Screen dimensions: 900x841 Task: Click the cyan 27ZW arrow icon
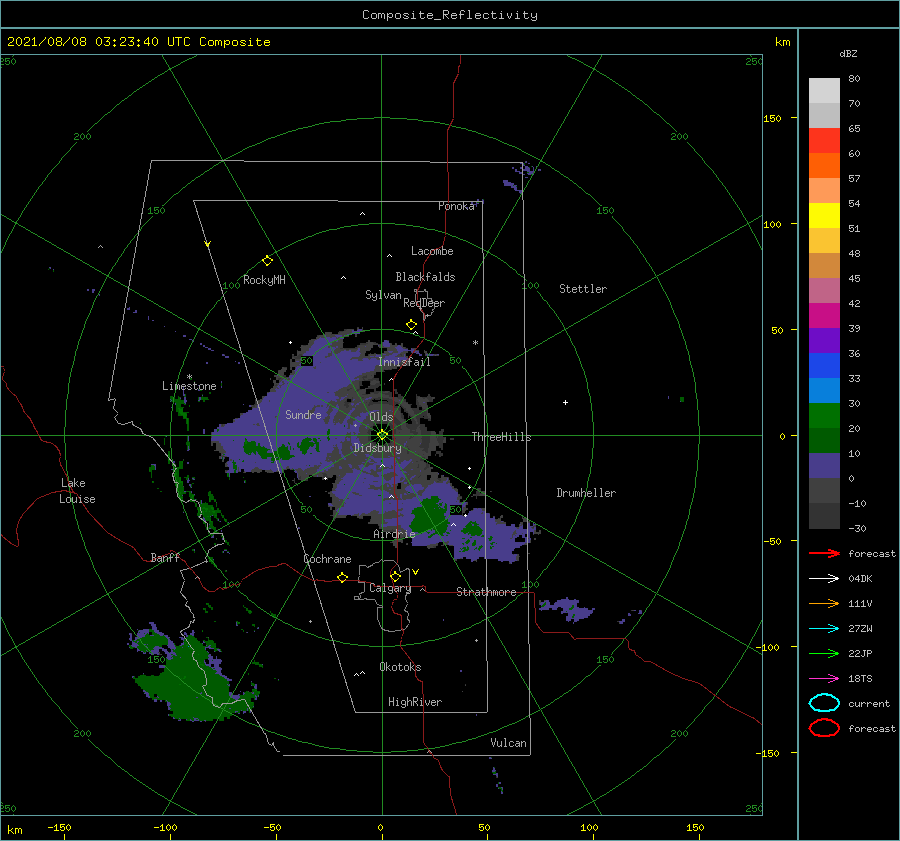click(x=824, y=629)
